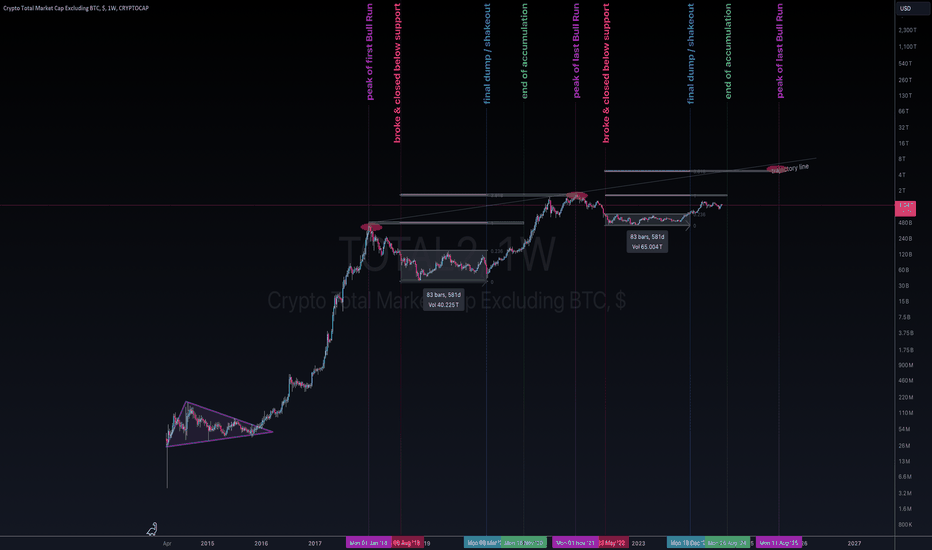Click 'final dump / shakeout' label near Dec 2023
932x550 pixels.
coord(691,54)
